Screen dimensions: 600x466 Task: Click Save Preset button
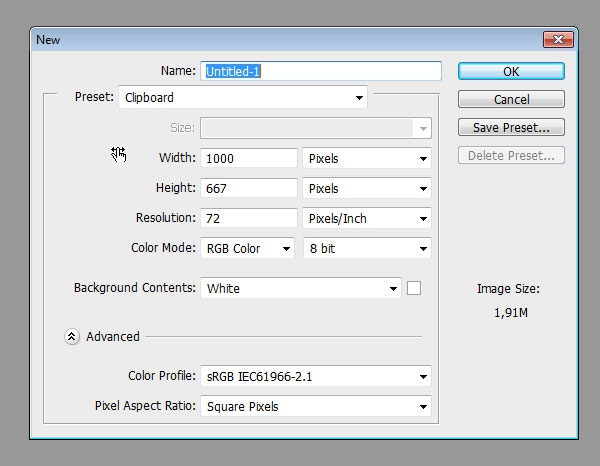tap(511, 128)
